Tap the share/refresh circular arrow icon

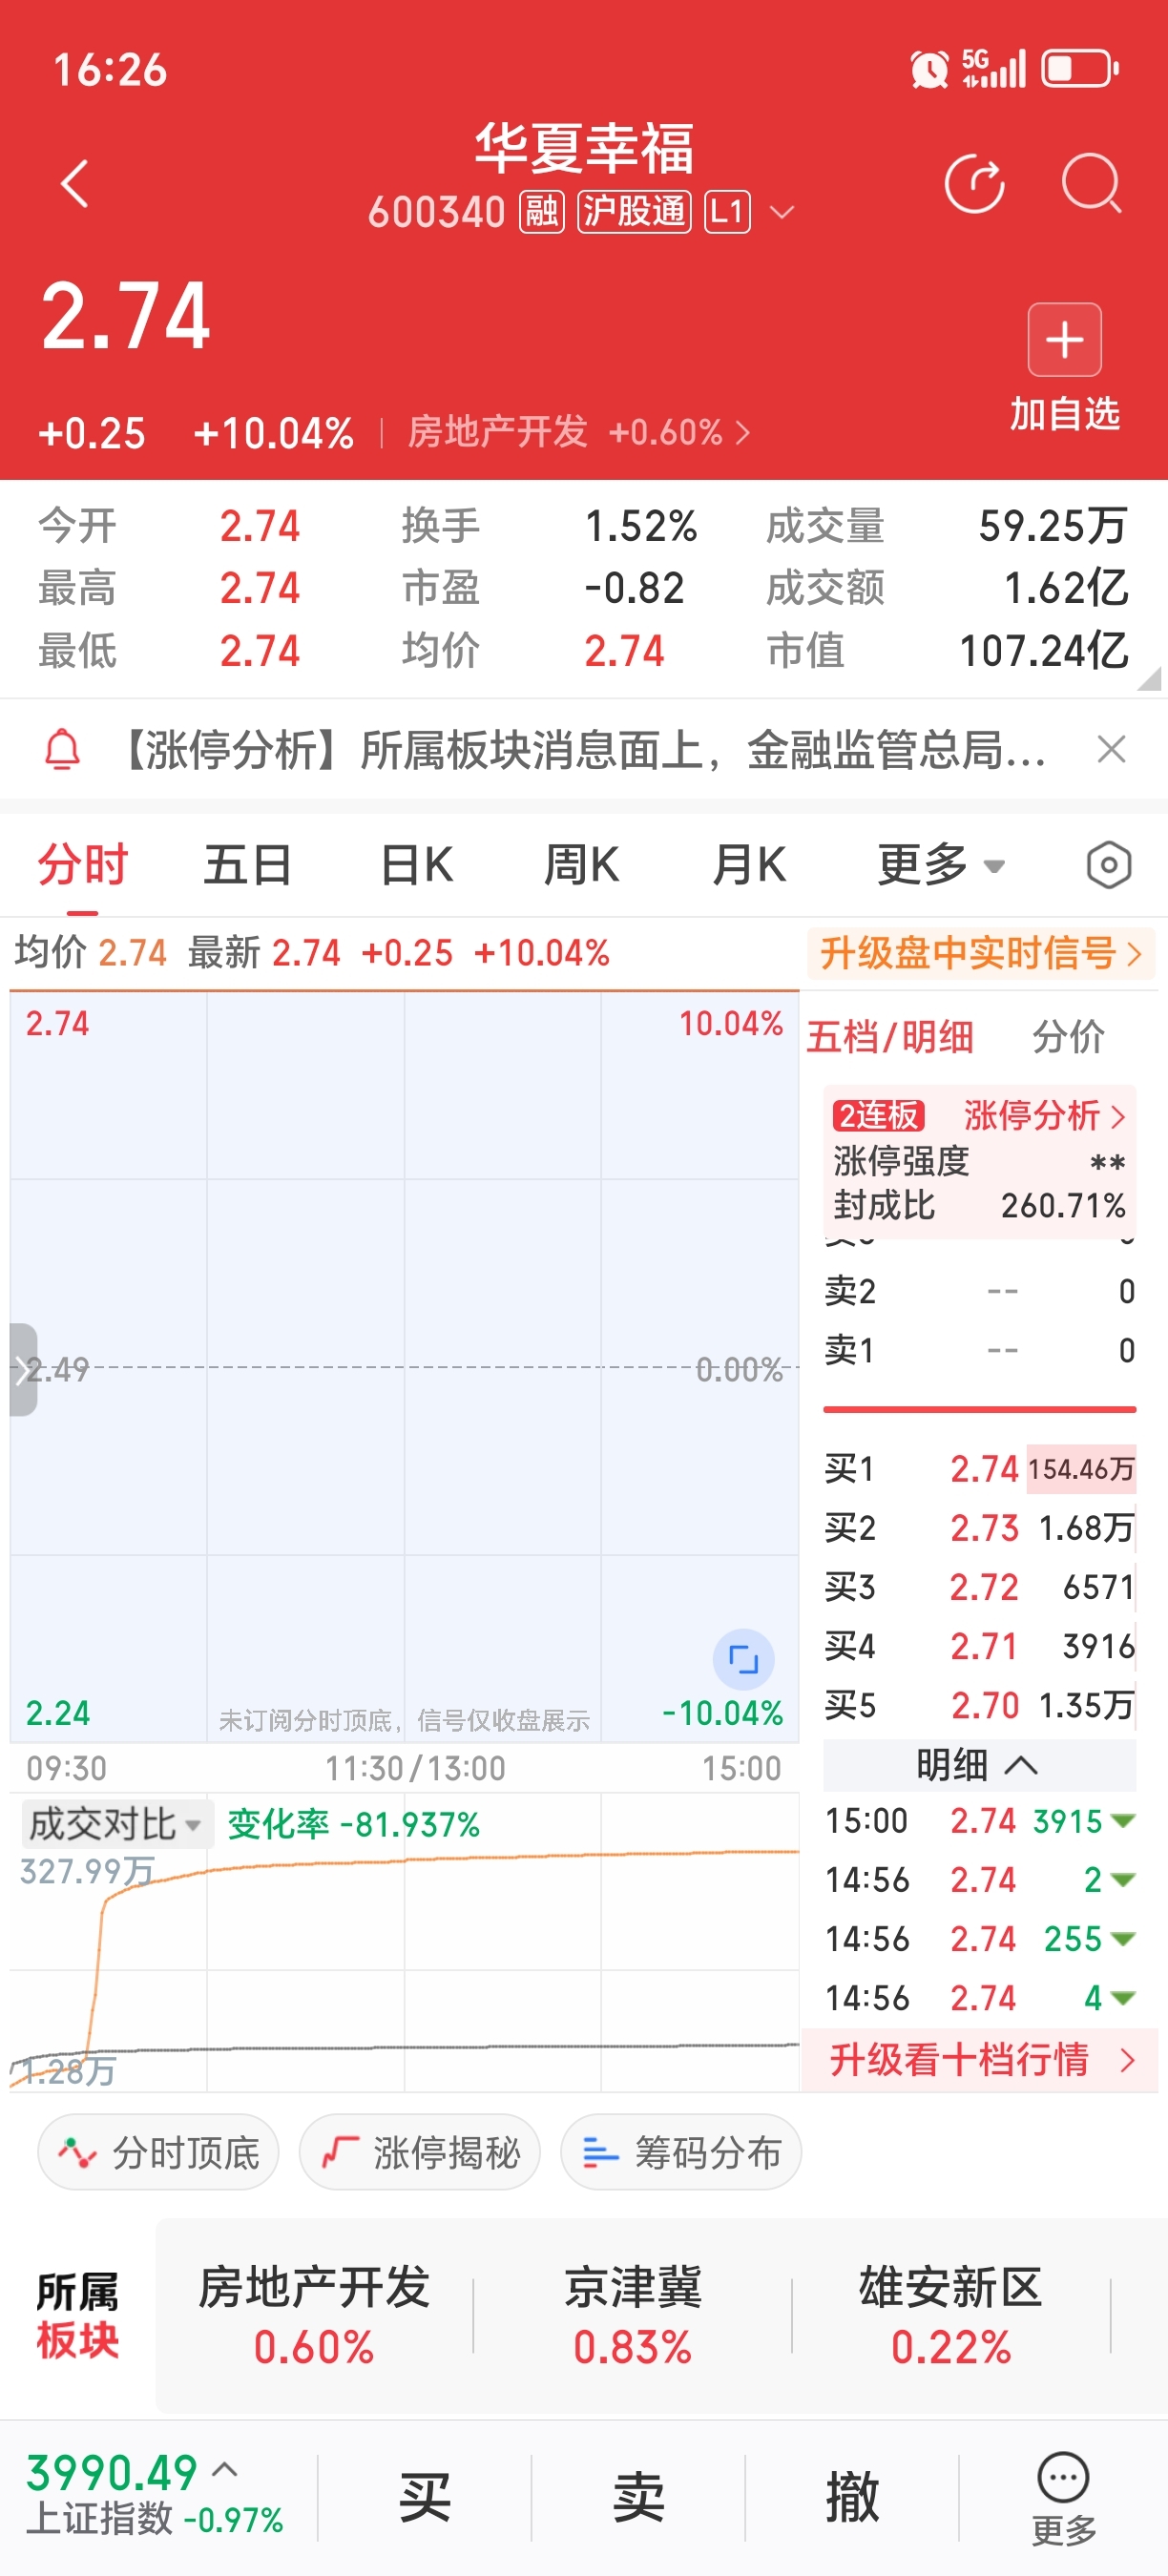tap(974, 184)
